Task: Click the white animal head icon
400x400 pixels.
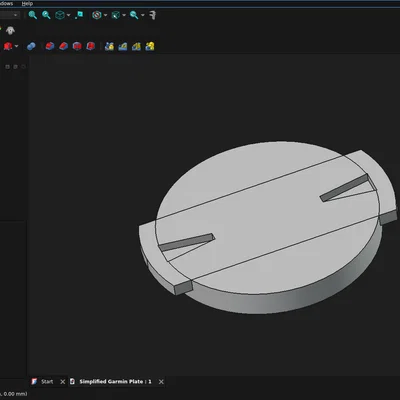Action: [11, 31]
